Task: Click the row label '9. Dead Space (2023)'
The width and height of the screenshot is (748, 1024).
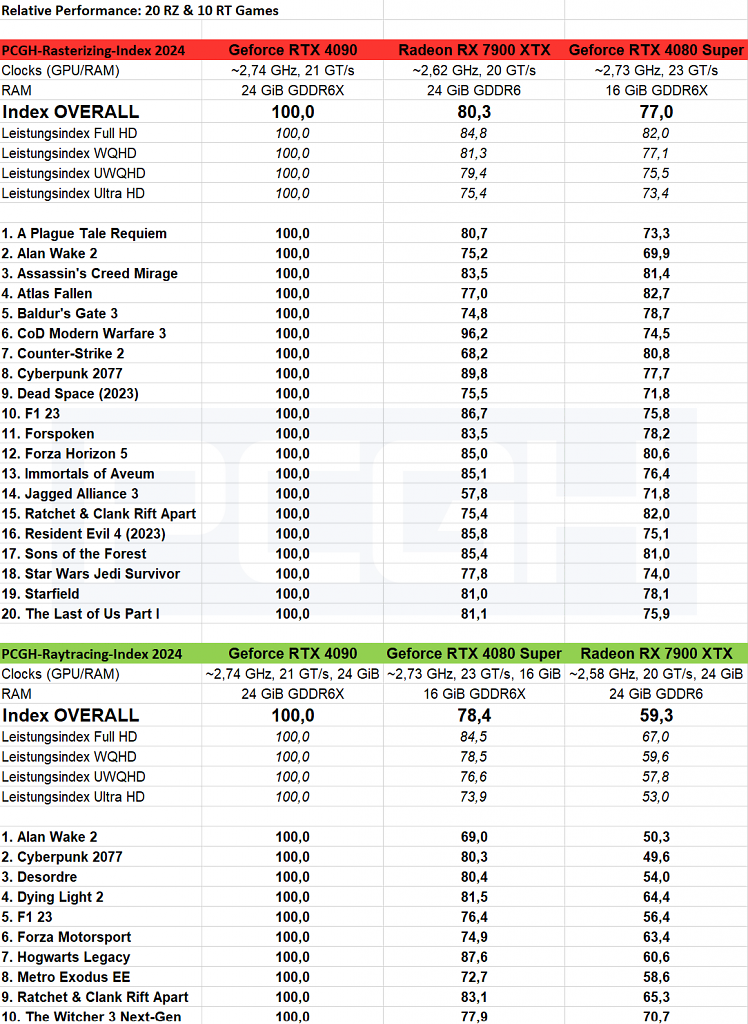Action: 70,394
